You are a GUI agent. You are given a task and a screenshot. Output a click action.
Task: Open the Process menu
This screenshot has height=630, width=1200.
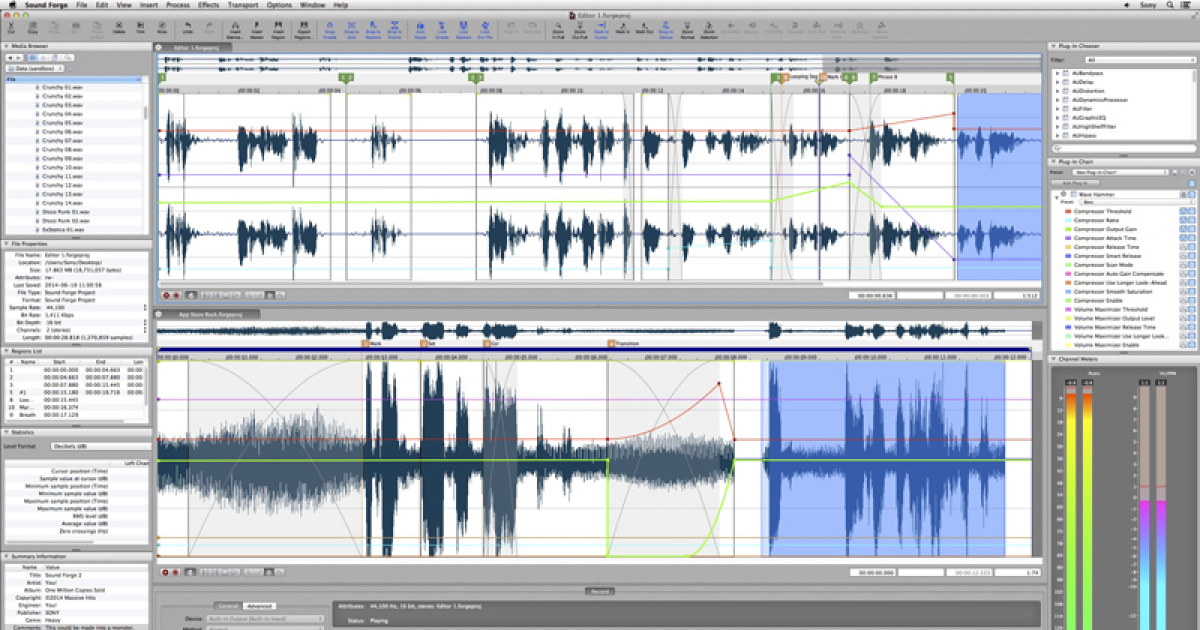[178, 5]
